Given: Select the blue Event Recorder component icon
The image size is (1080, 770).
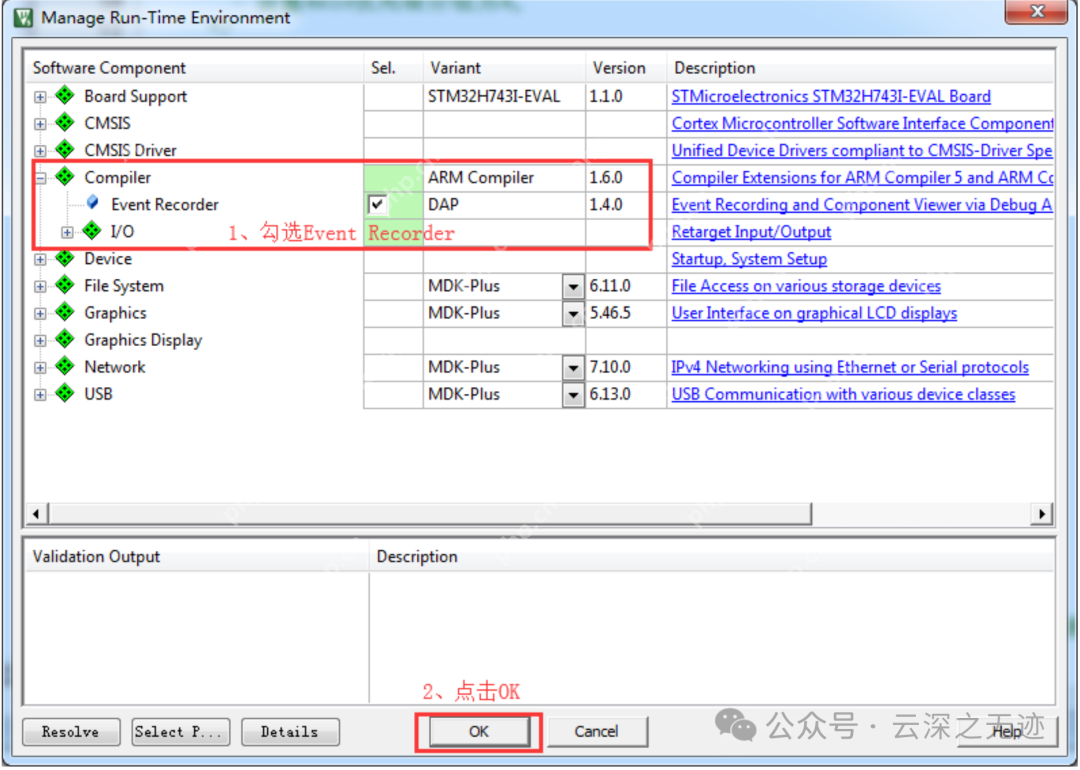Looking at the screenshot, I should coord(92,203).
